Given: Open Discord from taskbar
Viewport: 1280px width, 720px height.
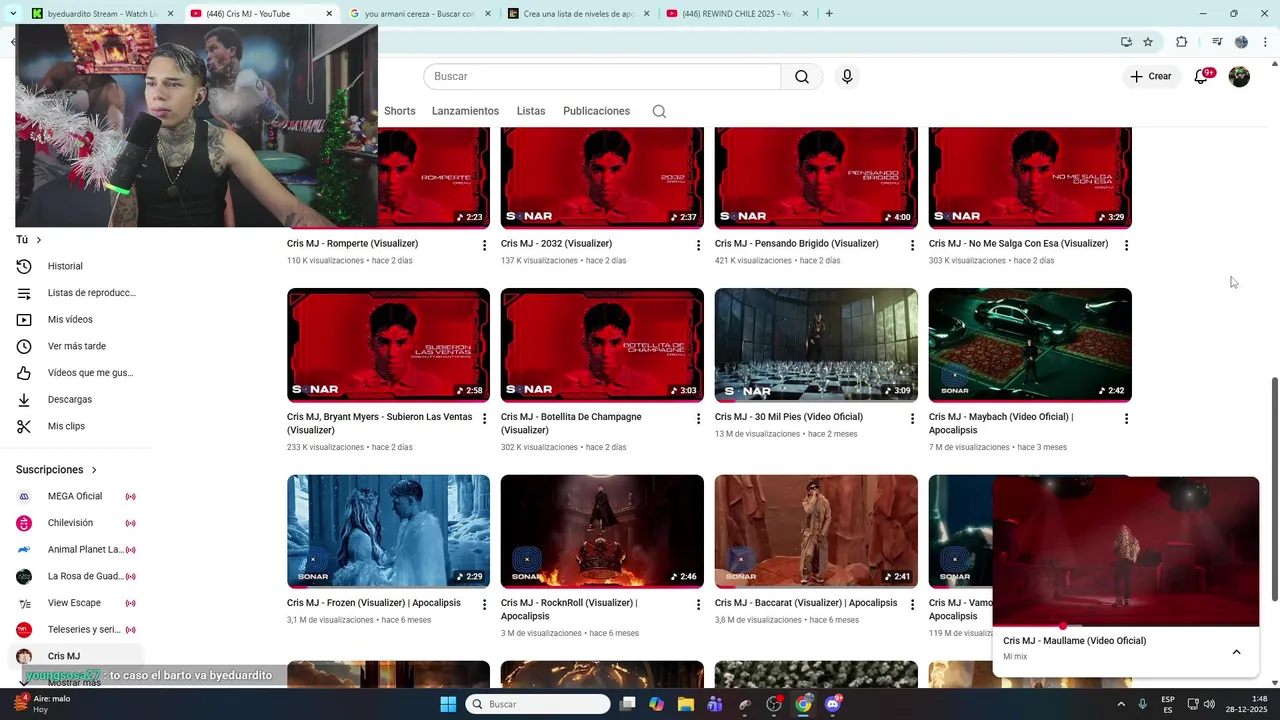Looking at the screenshot, I should click(x=833, y=704).
